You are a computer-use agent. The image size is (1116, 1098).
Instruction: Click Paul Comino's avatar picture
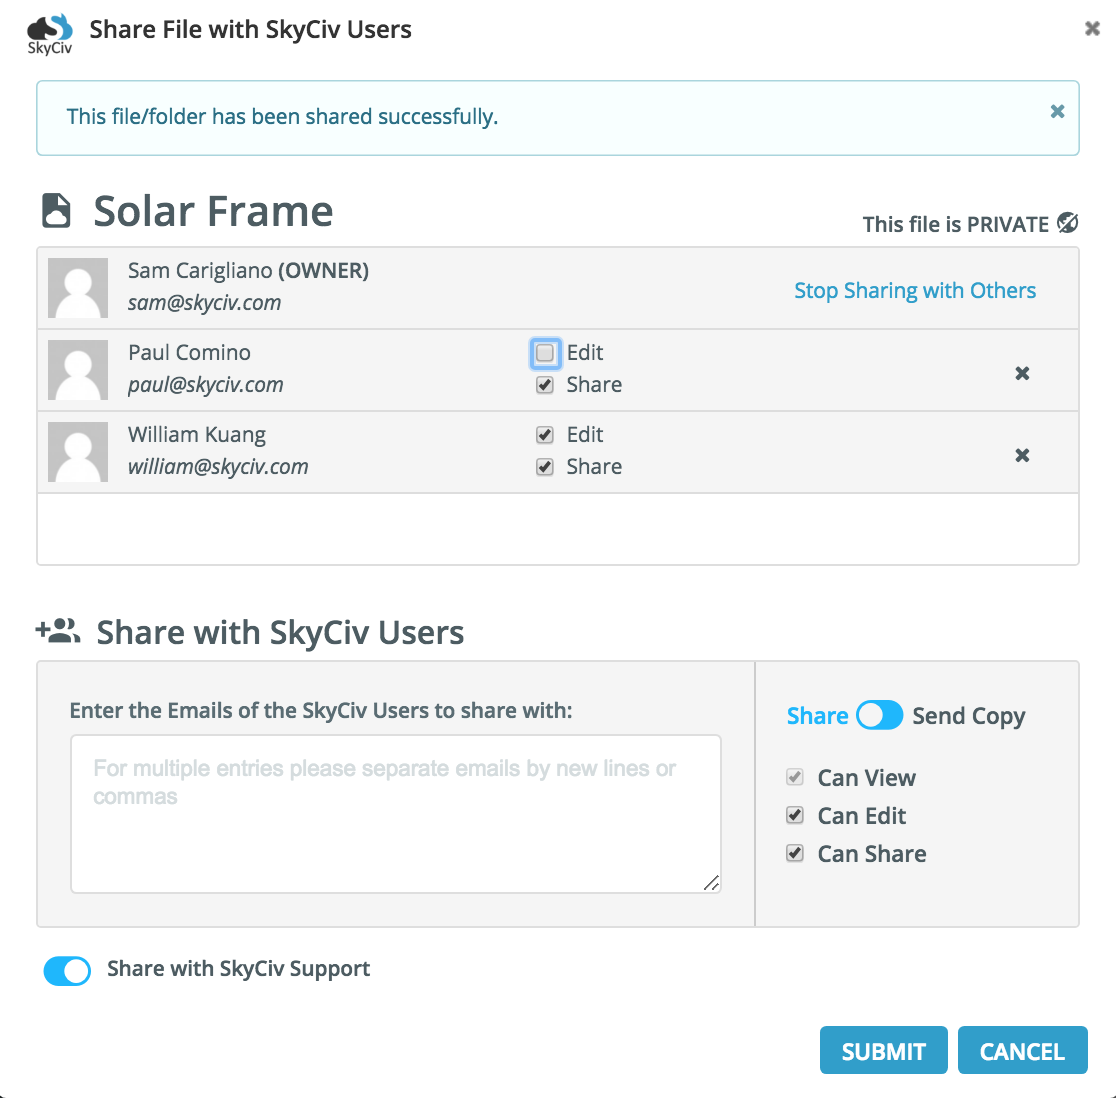(78, 369)
